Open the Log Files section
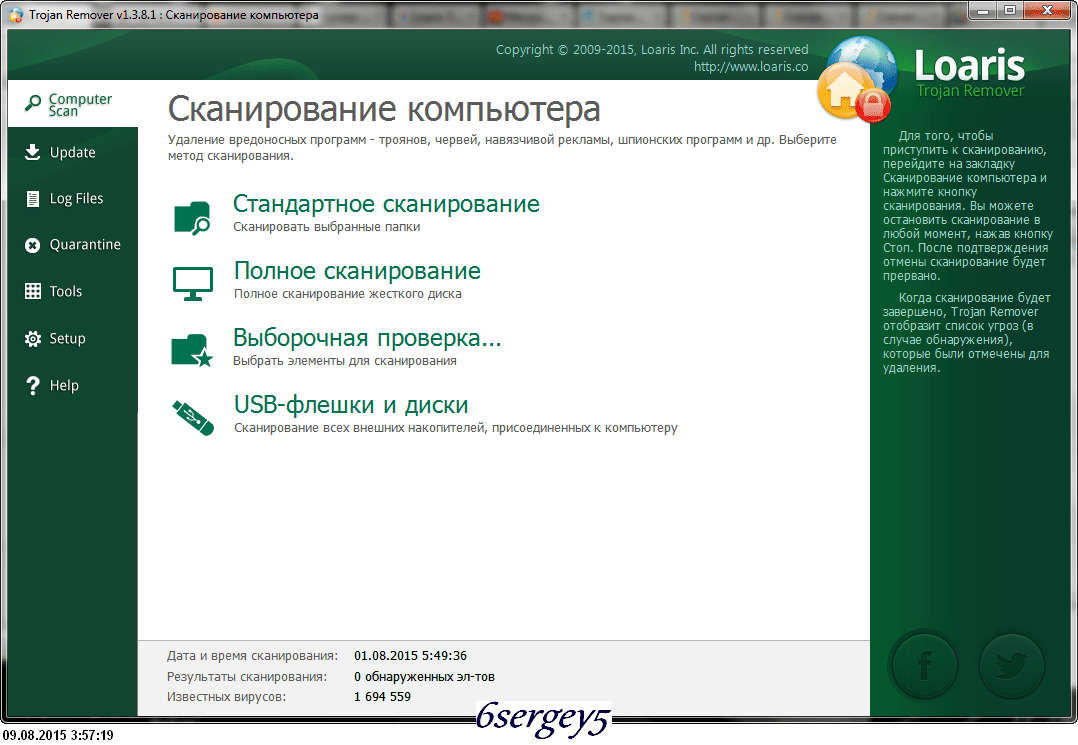The width and height of the screenshot is (1078, 745). 73,199
